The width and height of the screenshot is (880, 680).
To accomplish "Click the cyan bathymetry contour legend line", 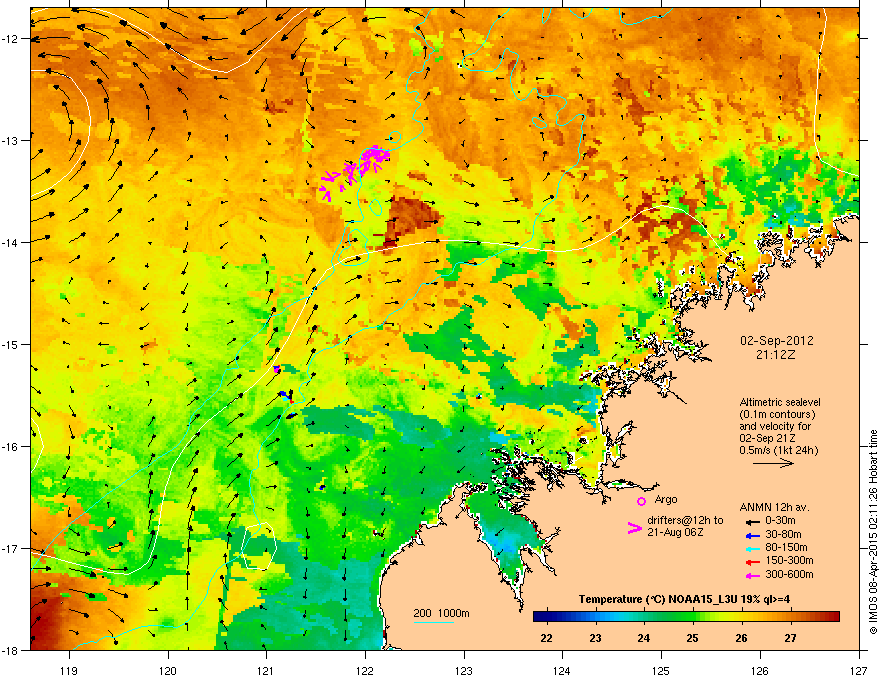I will point(434,622).
